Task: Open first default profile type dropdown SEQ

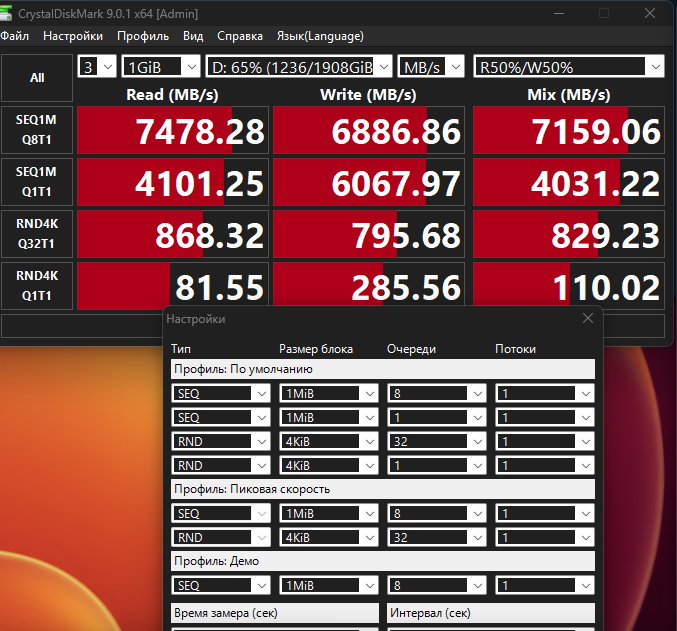Action: [221, 393]
